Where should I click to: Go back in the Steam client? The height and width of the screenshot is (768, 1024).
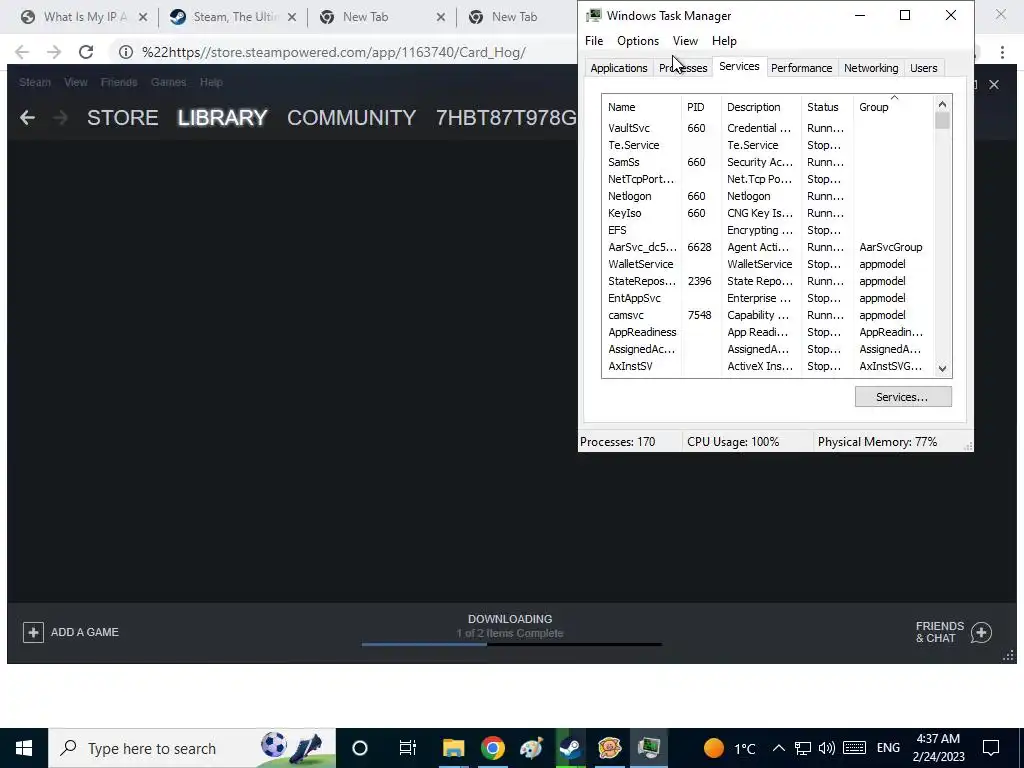(x=27, y=118)
